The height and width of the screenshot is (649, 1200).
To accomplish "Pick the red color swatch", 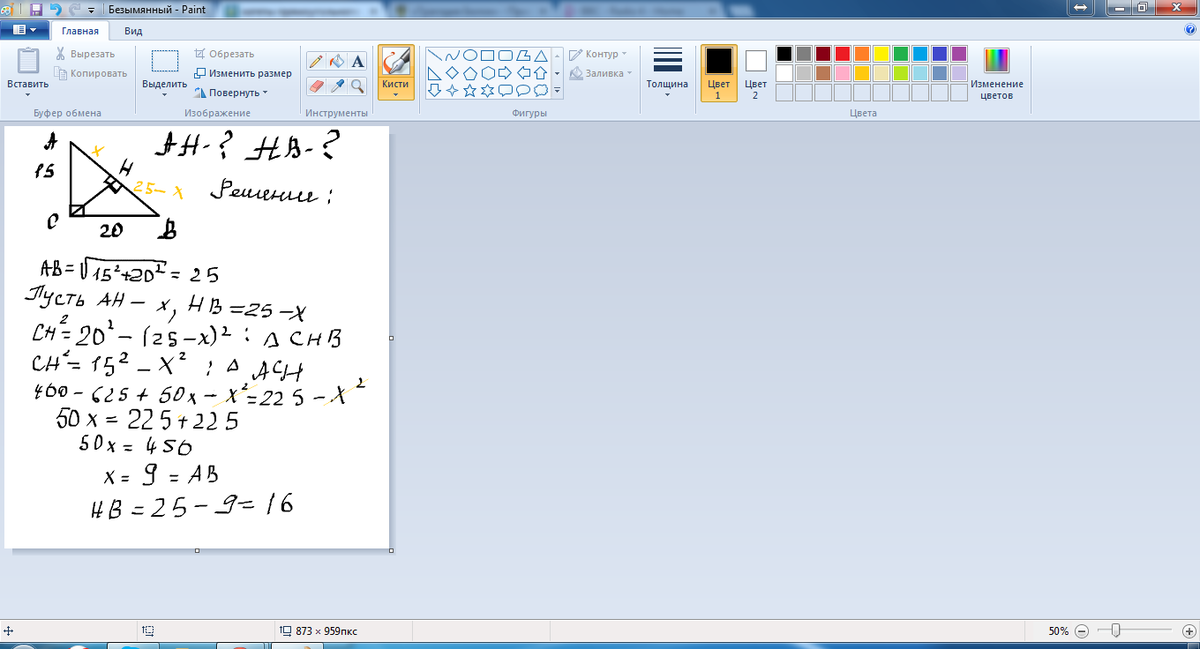I will point(842,54).
